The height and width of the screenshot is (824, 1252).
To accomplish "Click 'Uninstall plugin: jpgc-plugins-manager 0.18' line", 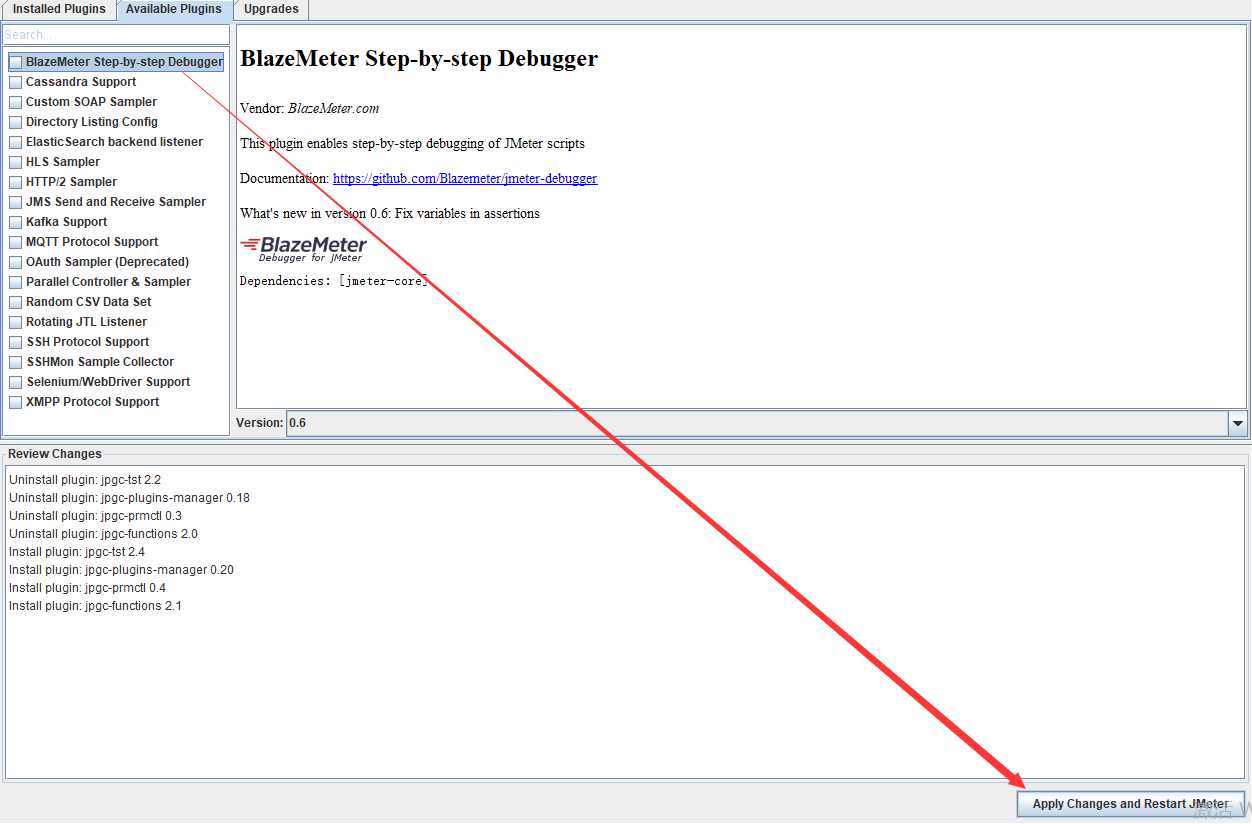I will pyautogui.click(x=129, y=498).
